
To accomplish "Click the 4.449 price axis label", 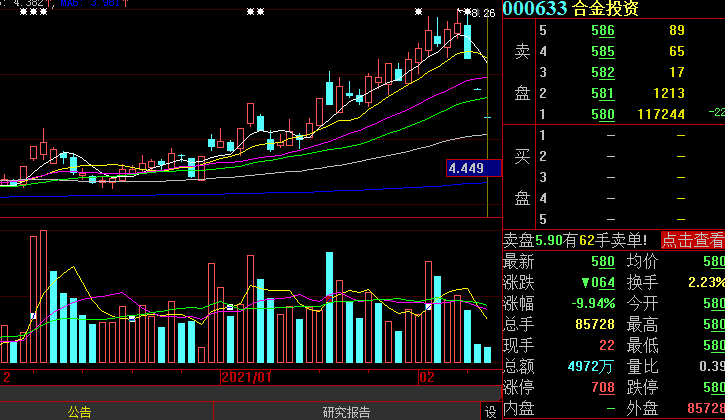I will tap(473, 168).
